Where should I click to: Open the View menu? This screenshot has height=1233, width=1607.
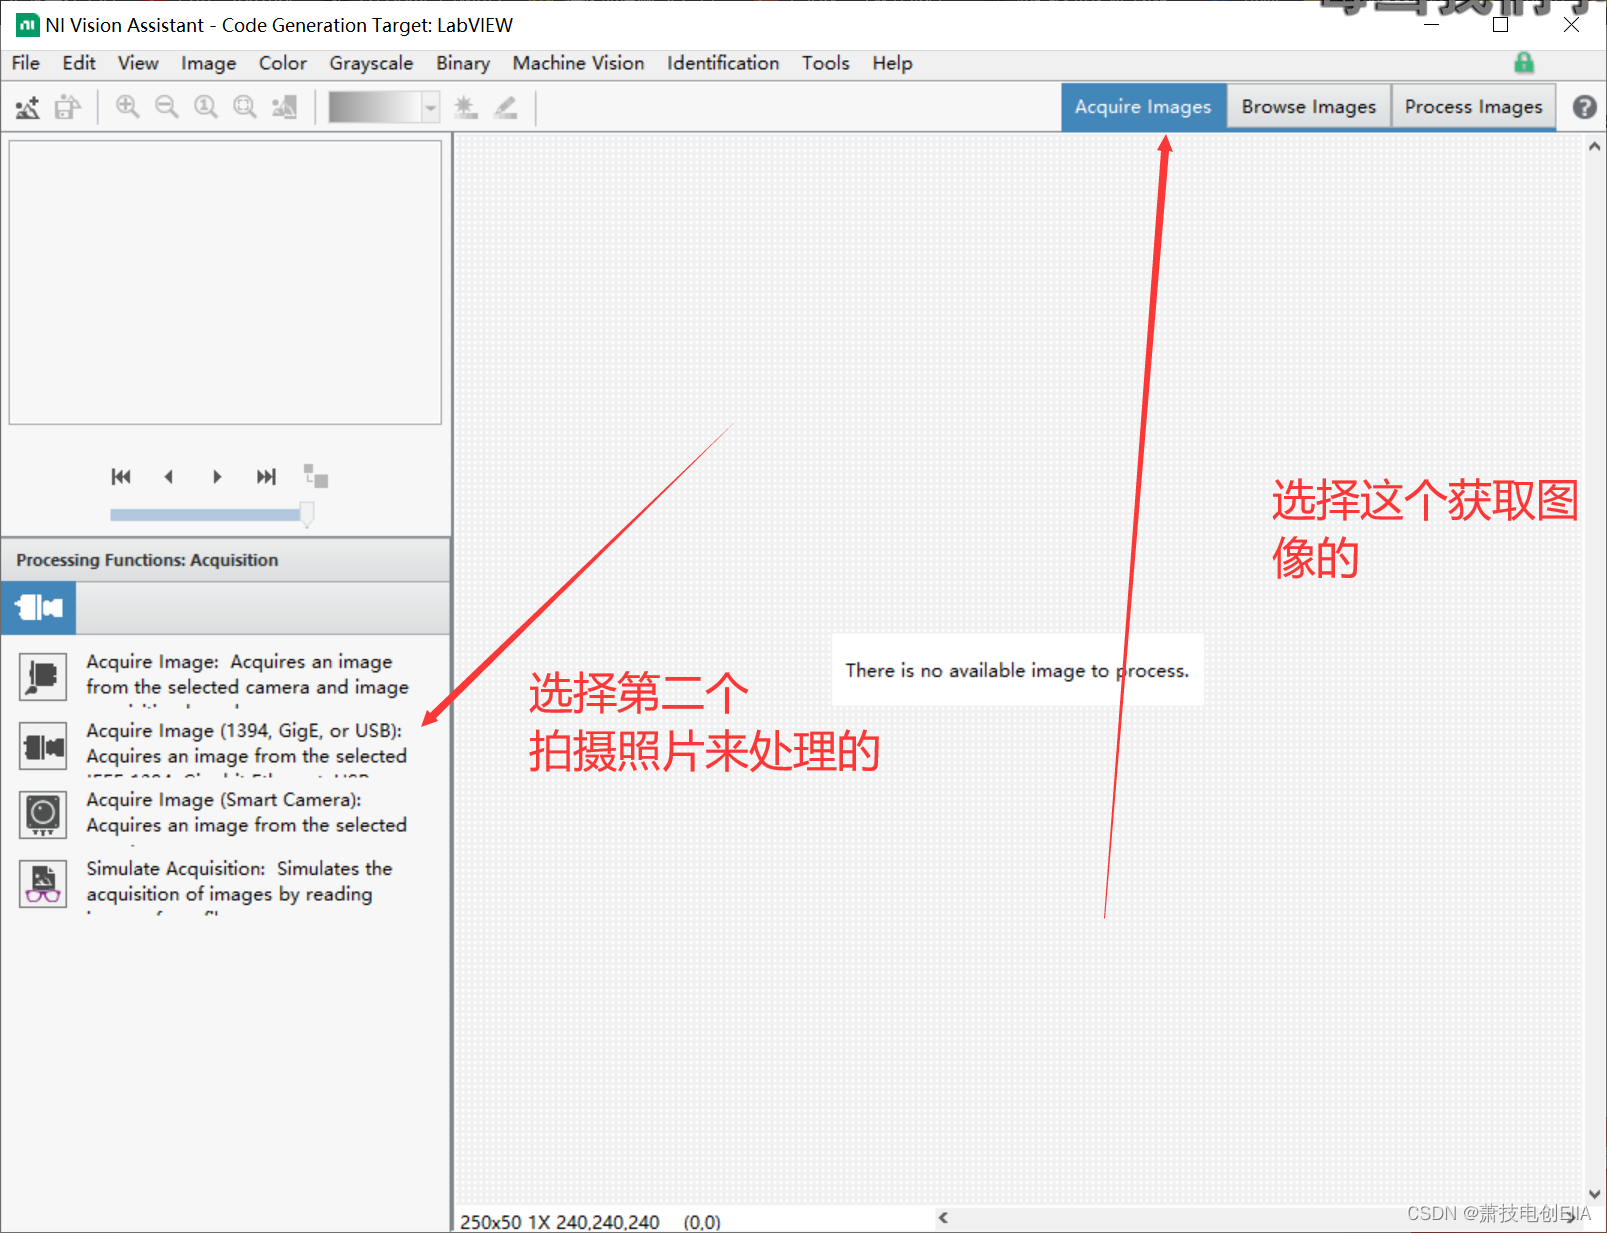[x=138, y=63]
